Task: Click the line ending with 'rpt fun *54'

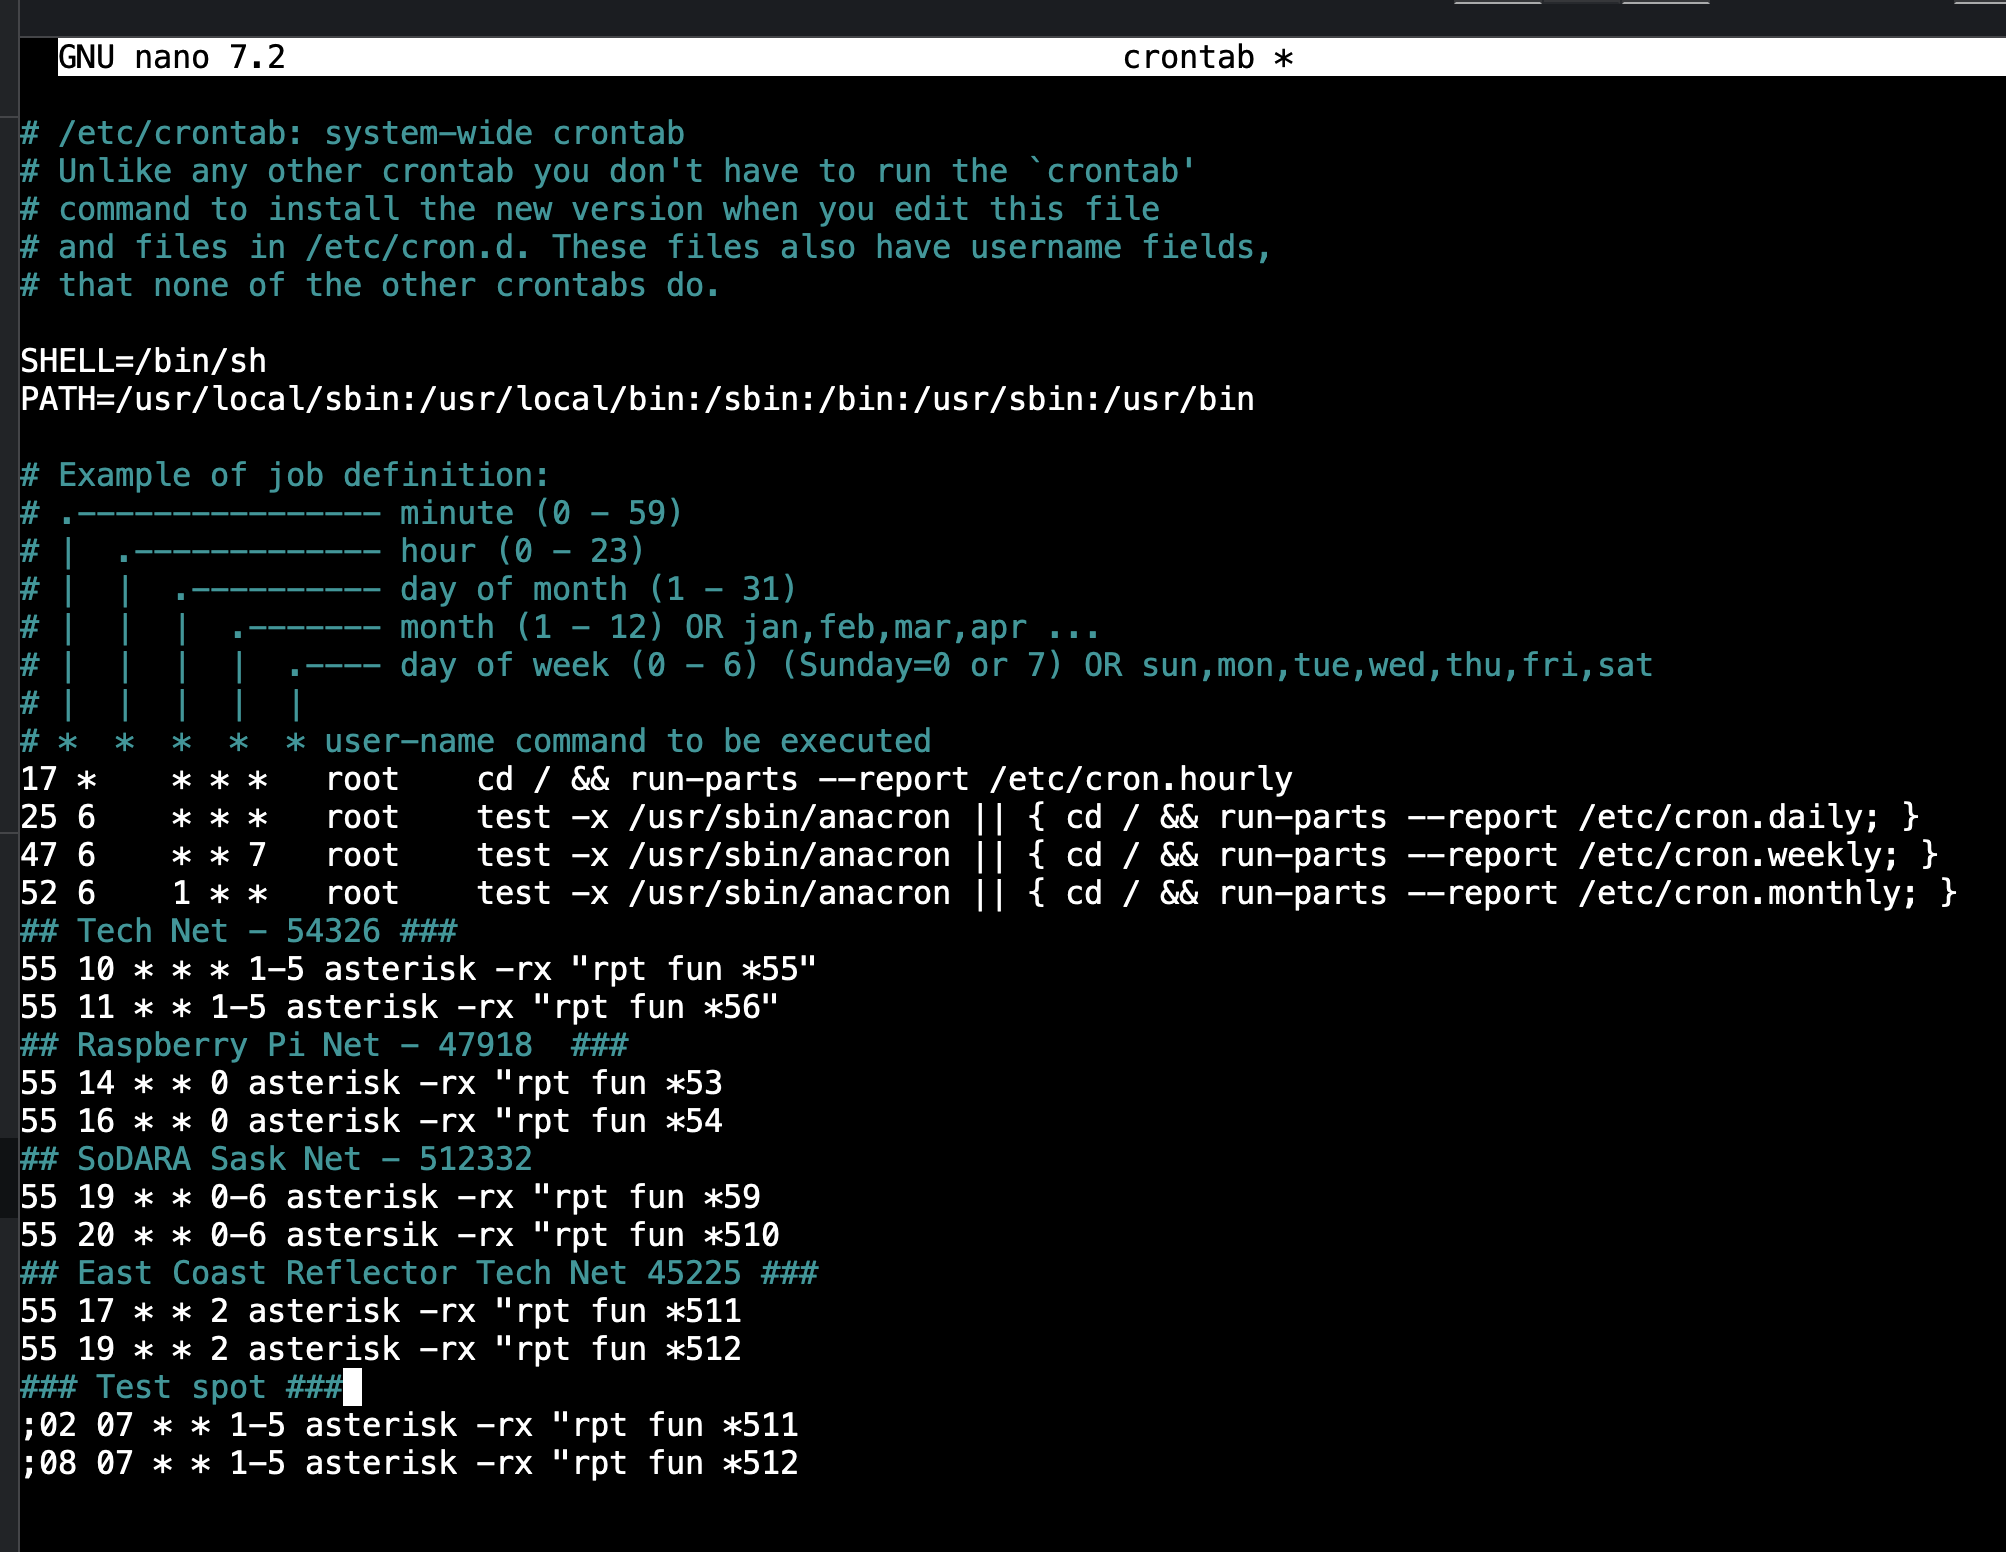Action: (372, 1121)
